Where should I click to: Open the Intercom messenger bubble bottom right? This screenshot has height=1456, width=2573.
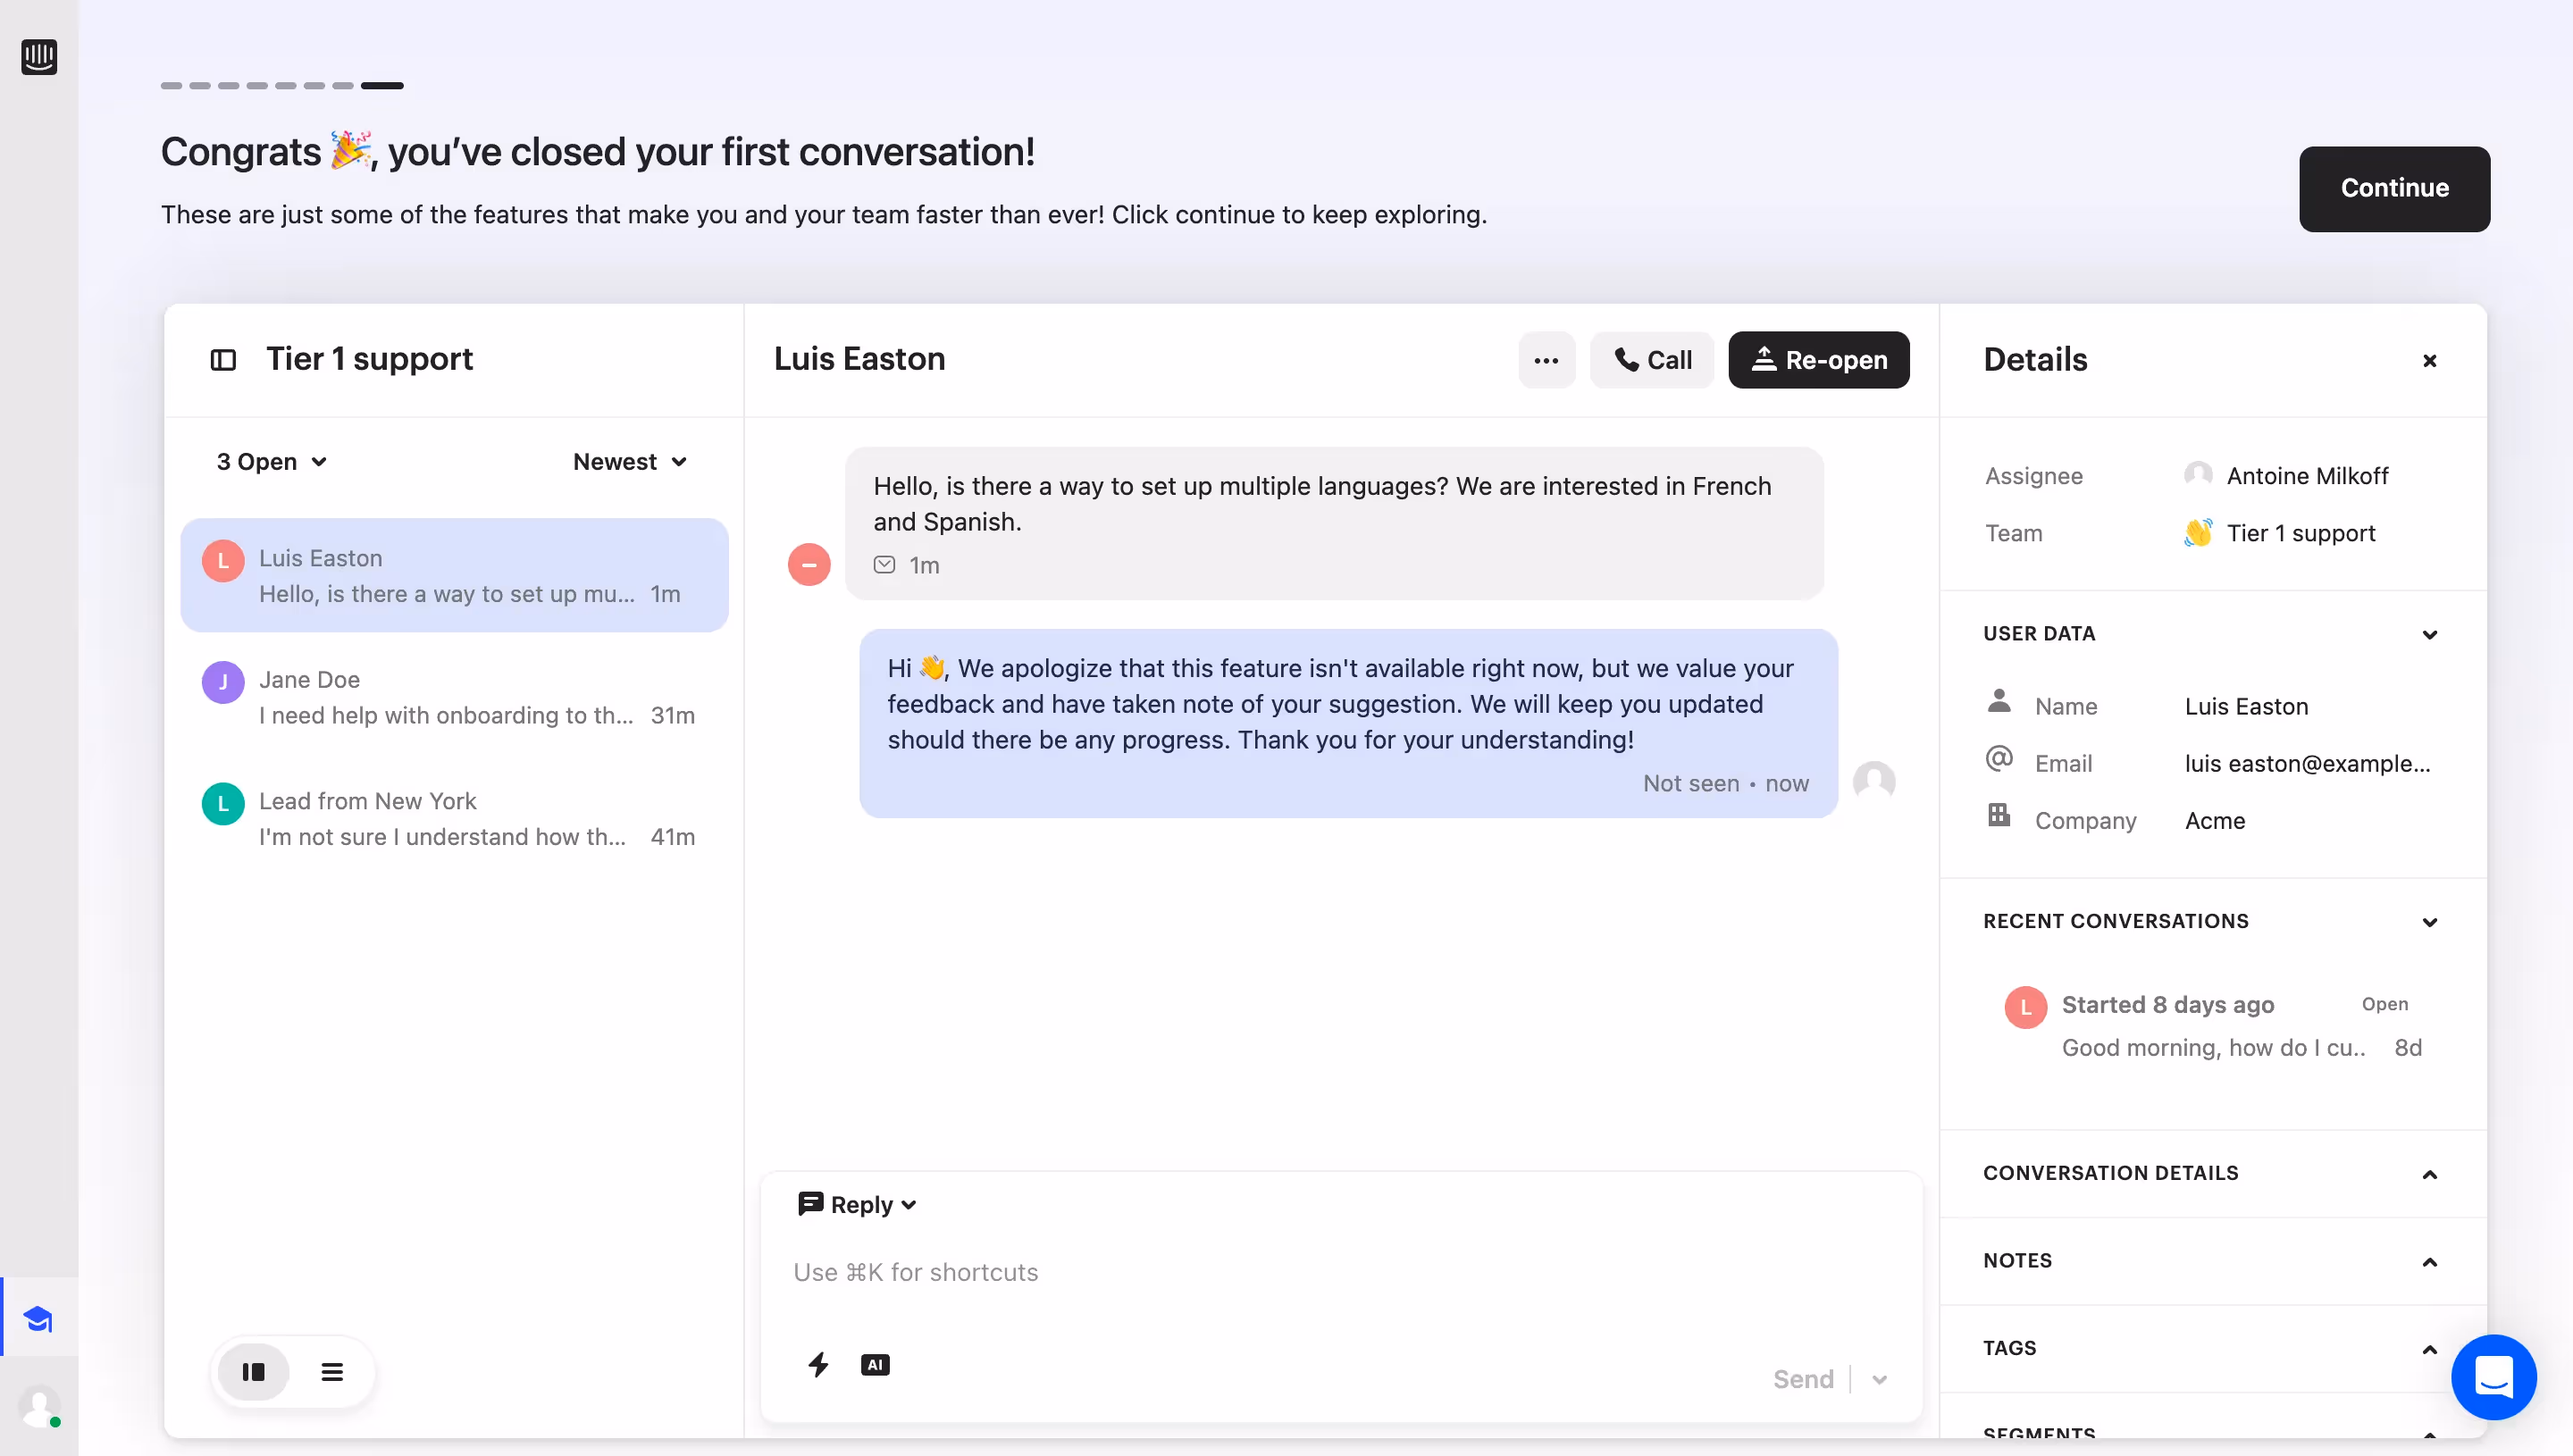[2493, 1377]
